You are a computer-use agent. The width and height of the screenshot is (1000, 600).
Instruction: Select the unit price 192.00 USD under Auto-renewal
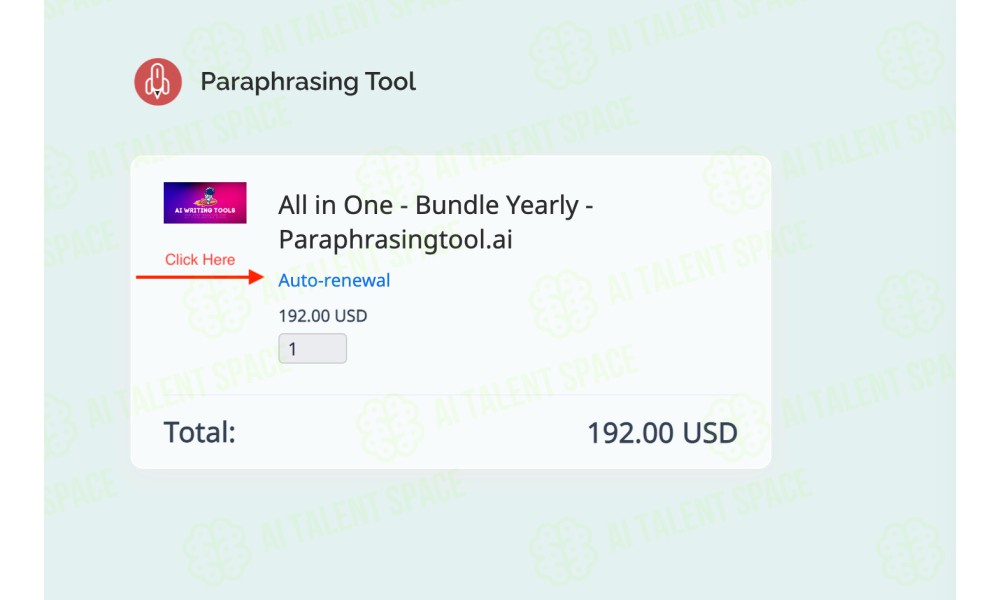323,316
